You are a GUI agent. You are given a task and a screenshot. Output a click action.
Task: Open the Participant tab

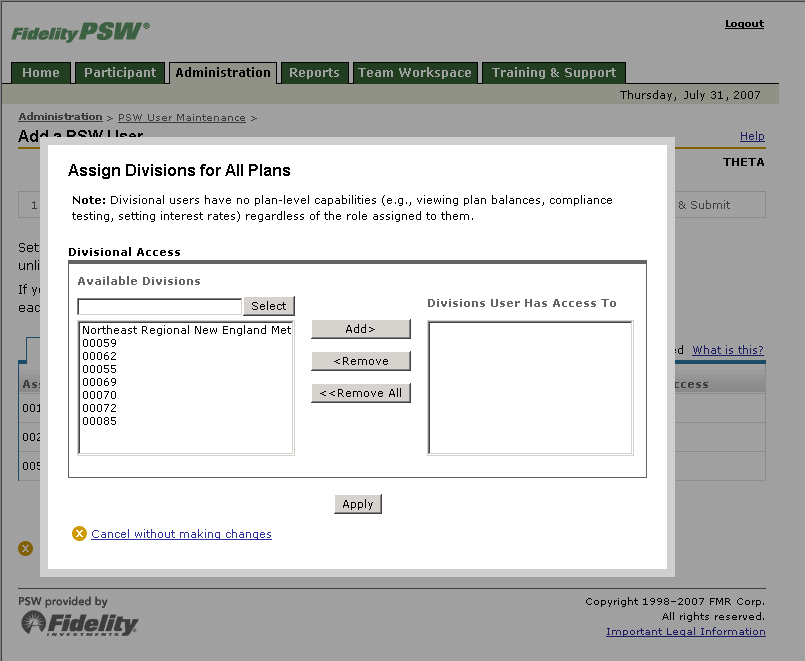coord(120,73)
